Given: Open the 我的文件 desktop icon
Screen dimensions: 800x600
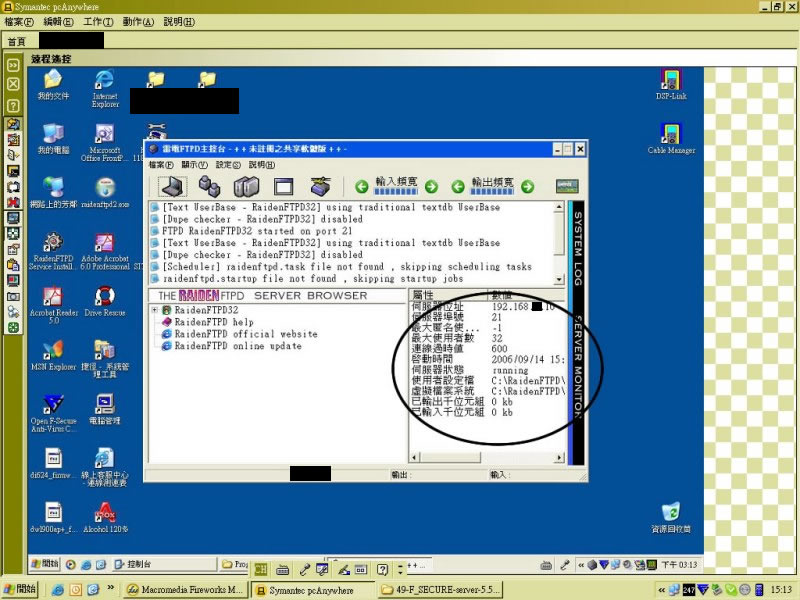Looking at the screenshot, I should 53,85.
